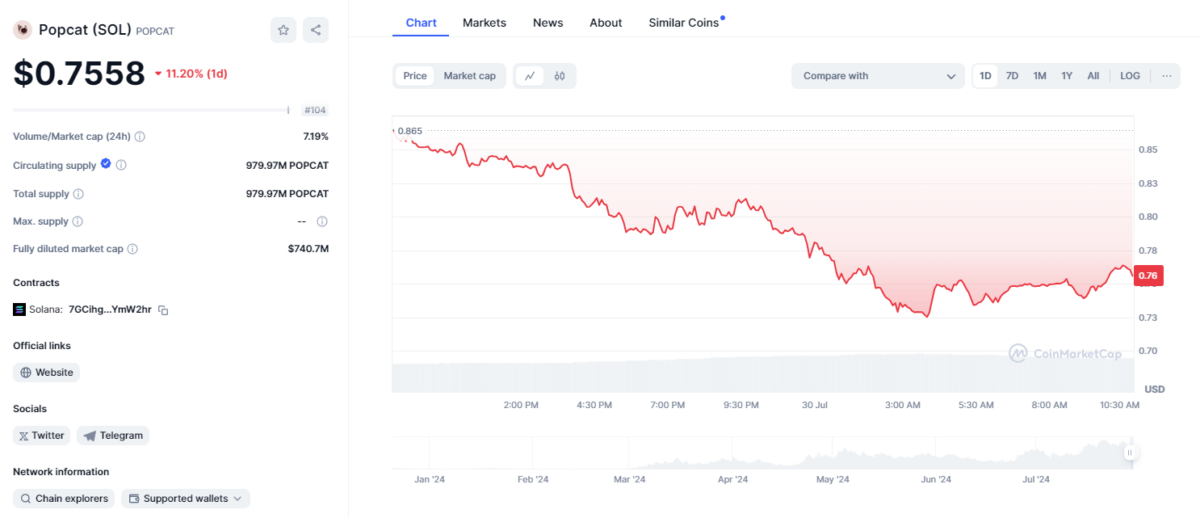Click the current price tag 0.76
This screenshot has width=1200, height=518.
[x=1148, y=276]
